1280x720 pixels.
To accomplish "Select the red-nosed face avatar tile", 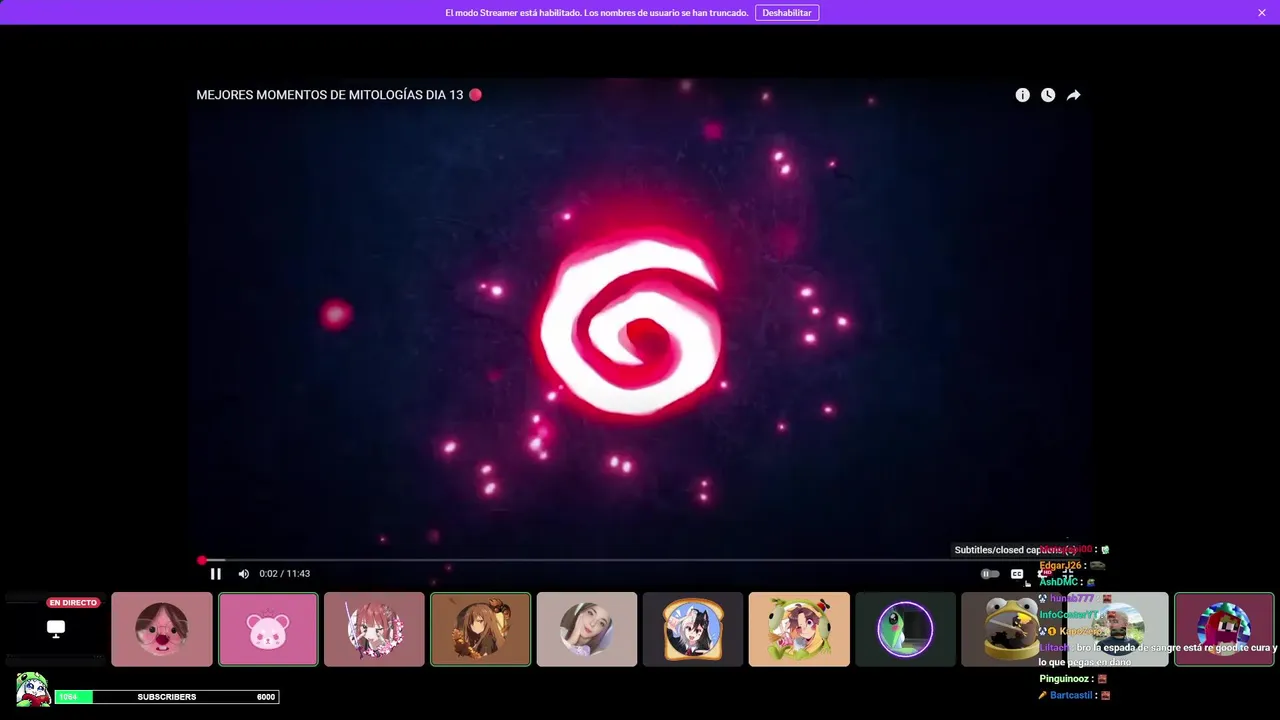I will coord(162,629).
